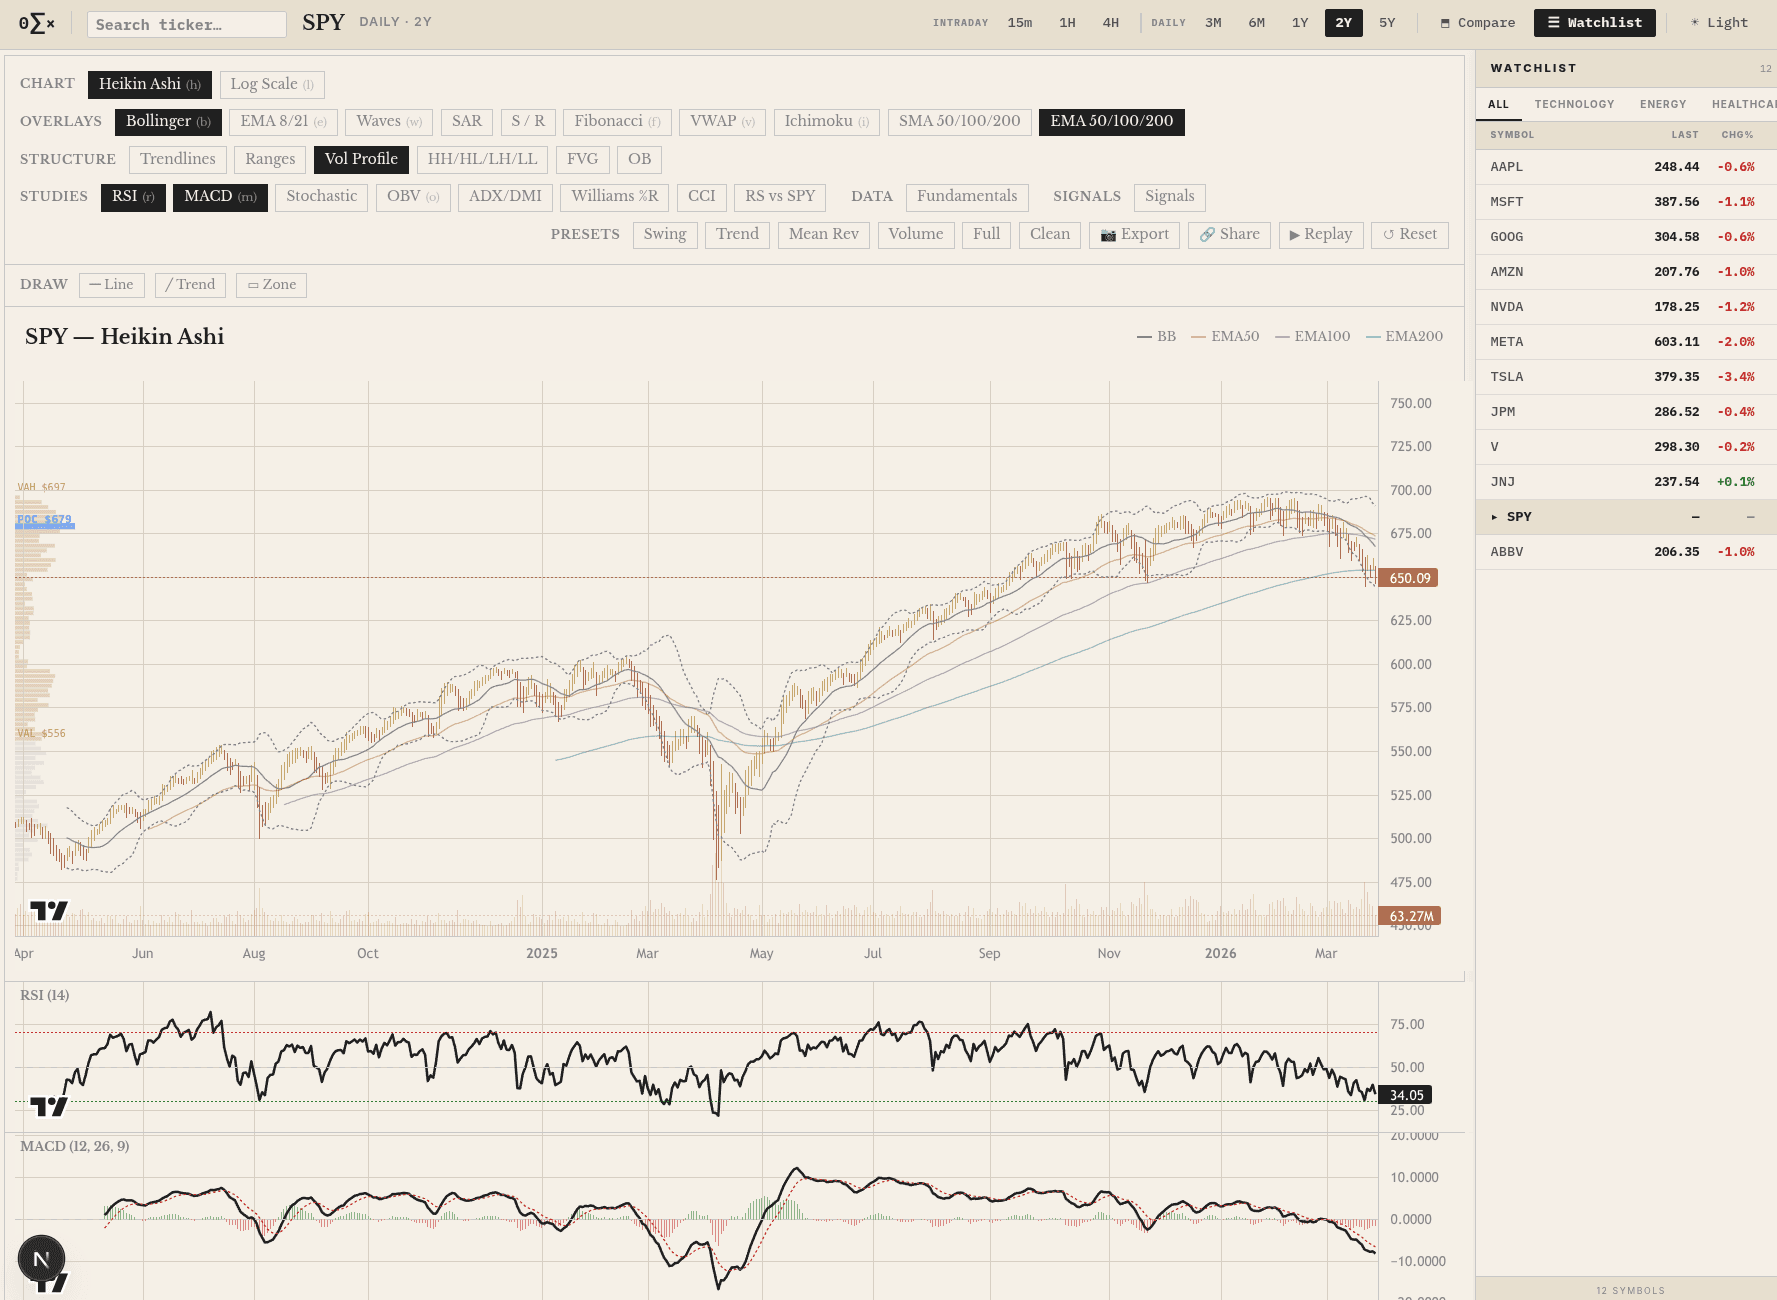Viewport: 1777px width, 1300px height.
Task: Share chart via link Share button
Action: 1230,234
